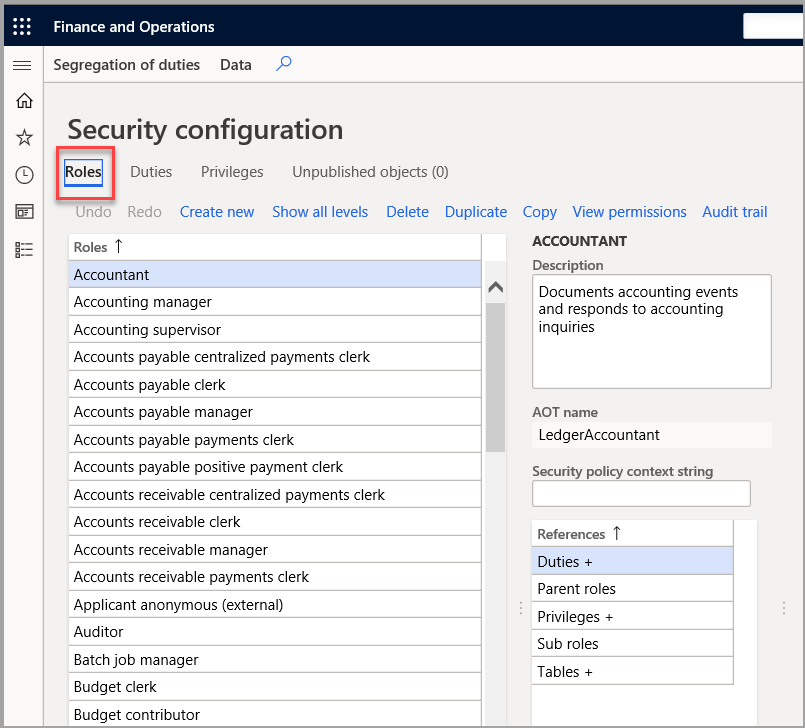Switch to the Duties tab
805x728 pixels.
coord(150,171)
